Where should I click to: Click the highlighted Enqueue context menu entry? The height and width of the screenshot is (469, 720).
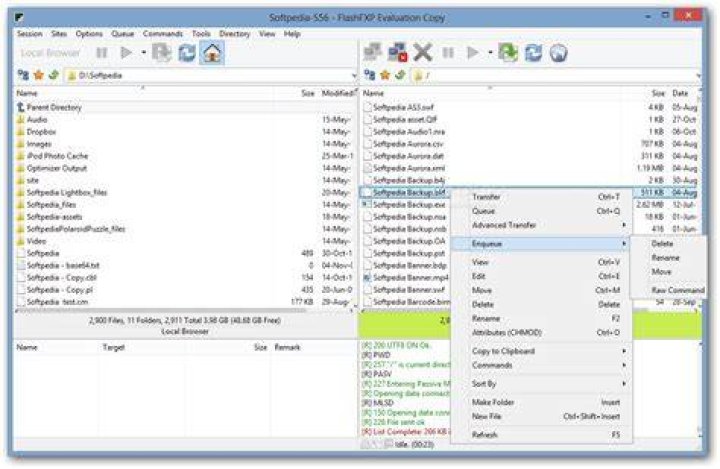point(541,244)
